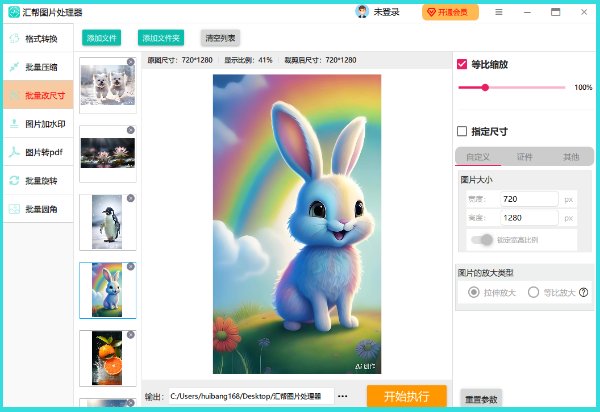This screenshot has height=412, width=600.
Task: Click the 批量圆角 picture icon
Action: (x=14, y=209)
